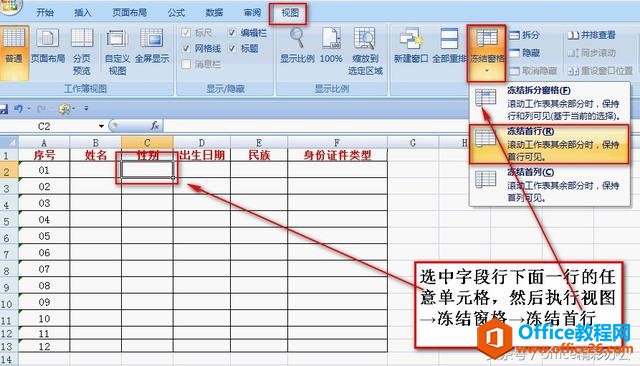This screenshot has width=640, height=366.
Task: Click cell containing 06
Action: click(x=44, y=253)
